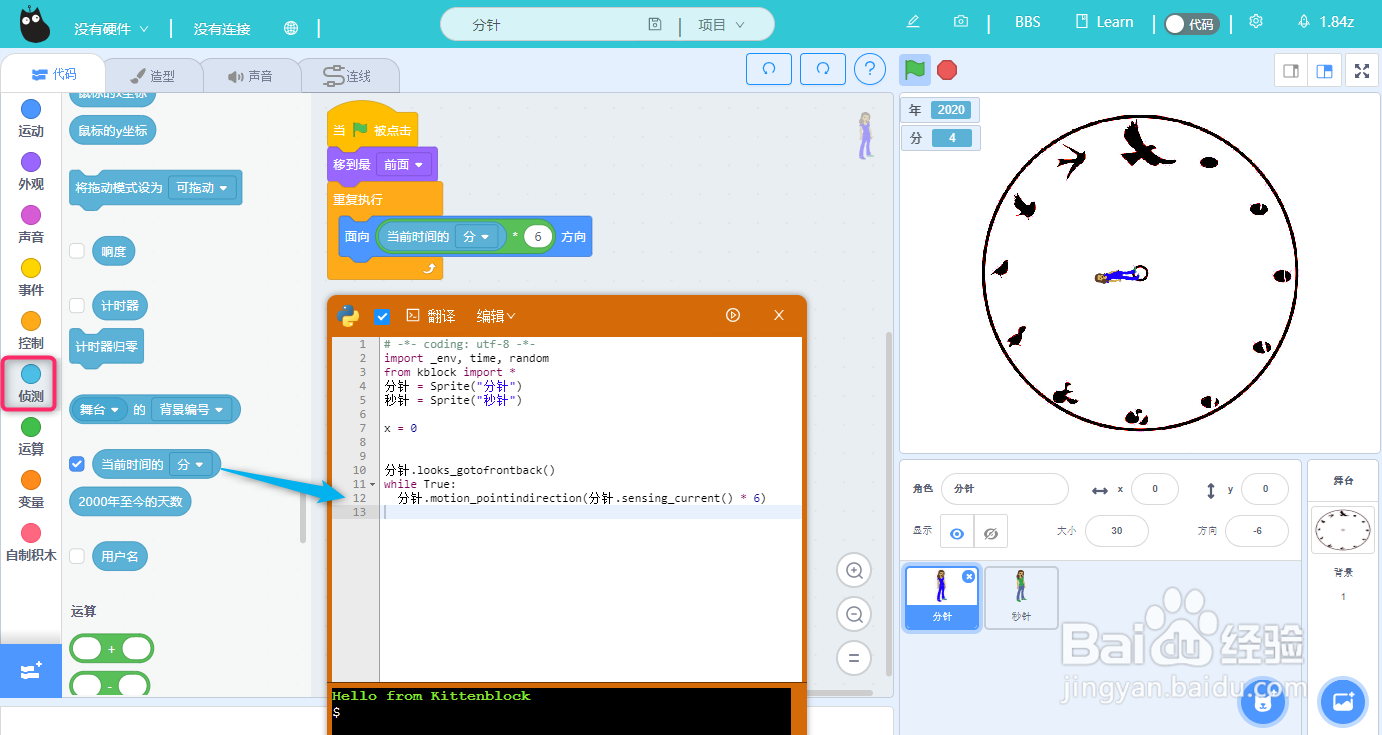Image resolution: width=1382 pixels, height=735 pixels.
Task: Close the Python code panel
Action: click(779, 315)
